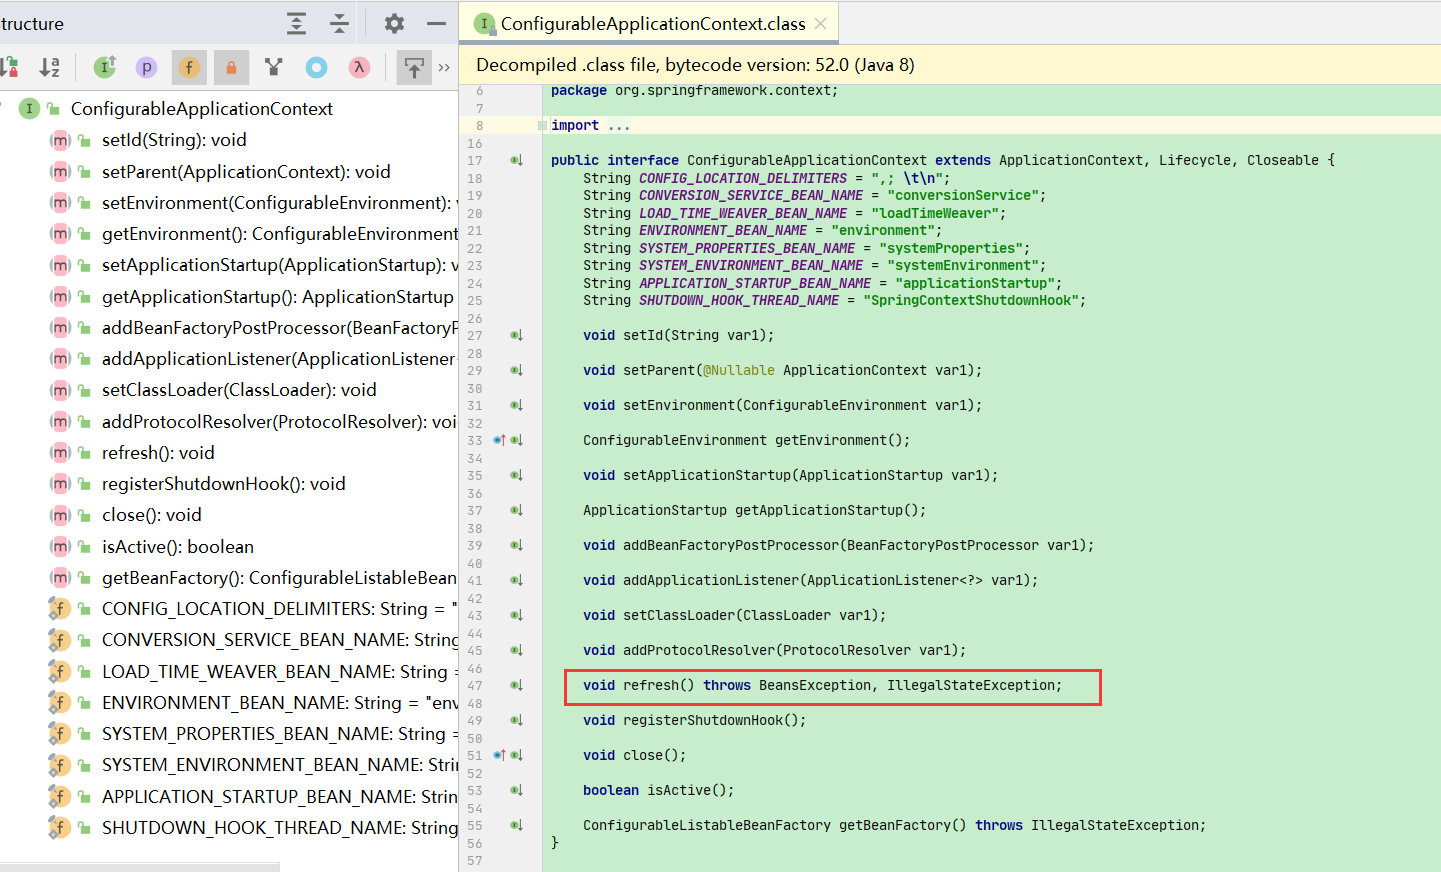Click implemented gutter icon beside addBeanFactoryPostProcessor code
The width and height of the screenshot is (1441, 872).
point(516,545)
